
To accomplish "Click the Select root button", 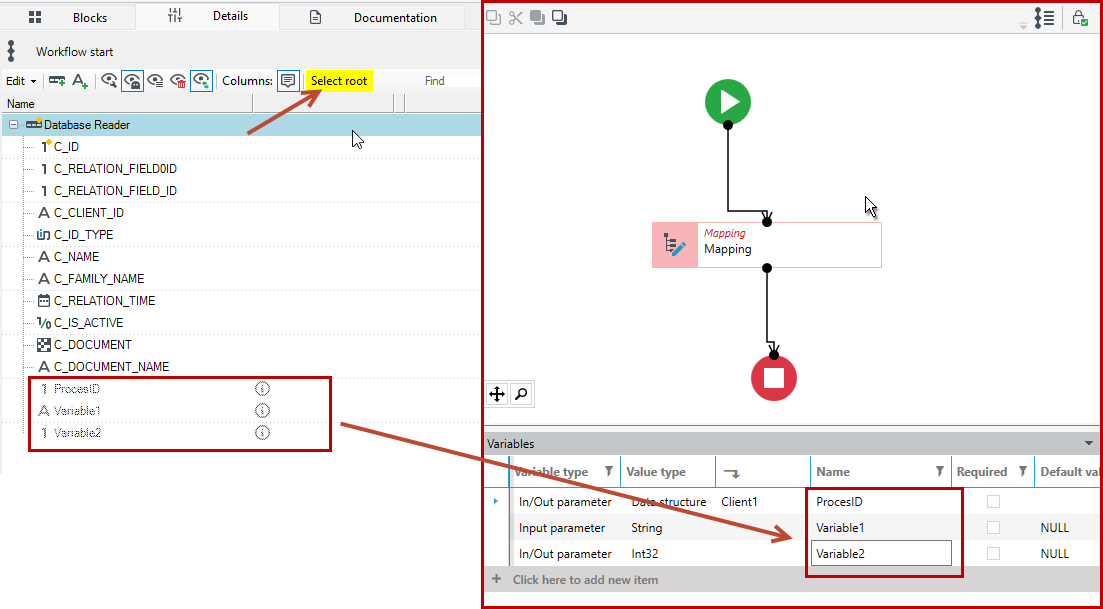I will pos(339,81).
